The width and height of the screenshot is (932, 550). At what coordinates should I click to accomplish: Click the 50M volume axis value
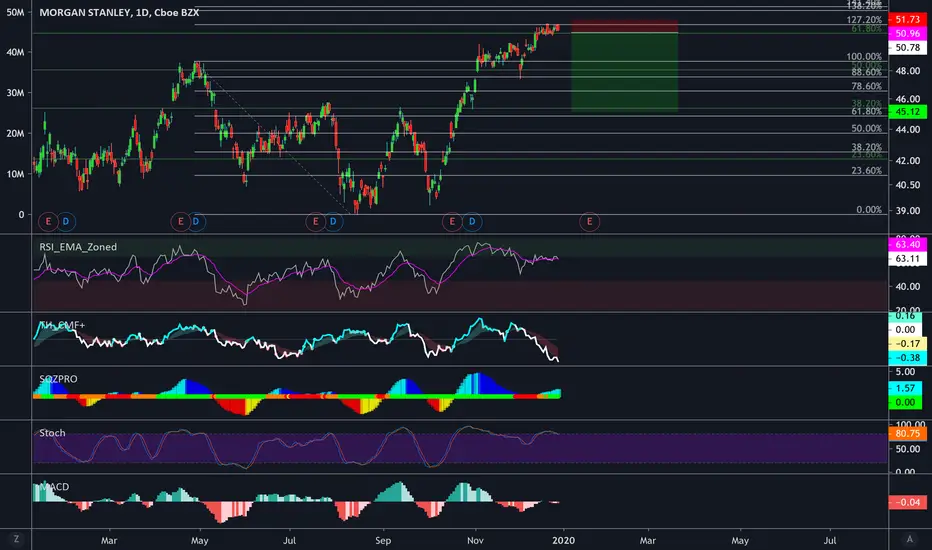pos(15,12)
